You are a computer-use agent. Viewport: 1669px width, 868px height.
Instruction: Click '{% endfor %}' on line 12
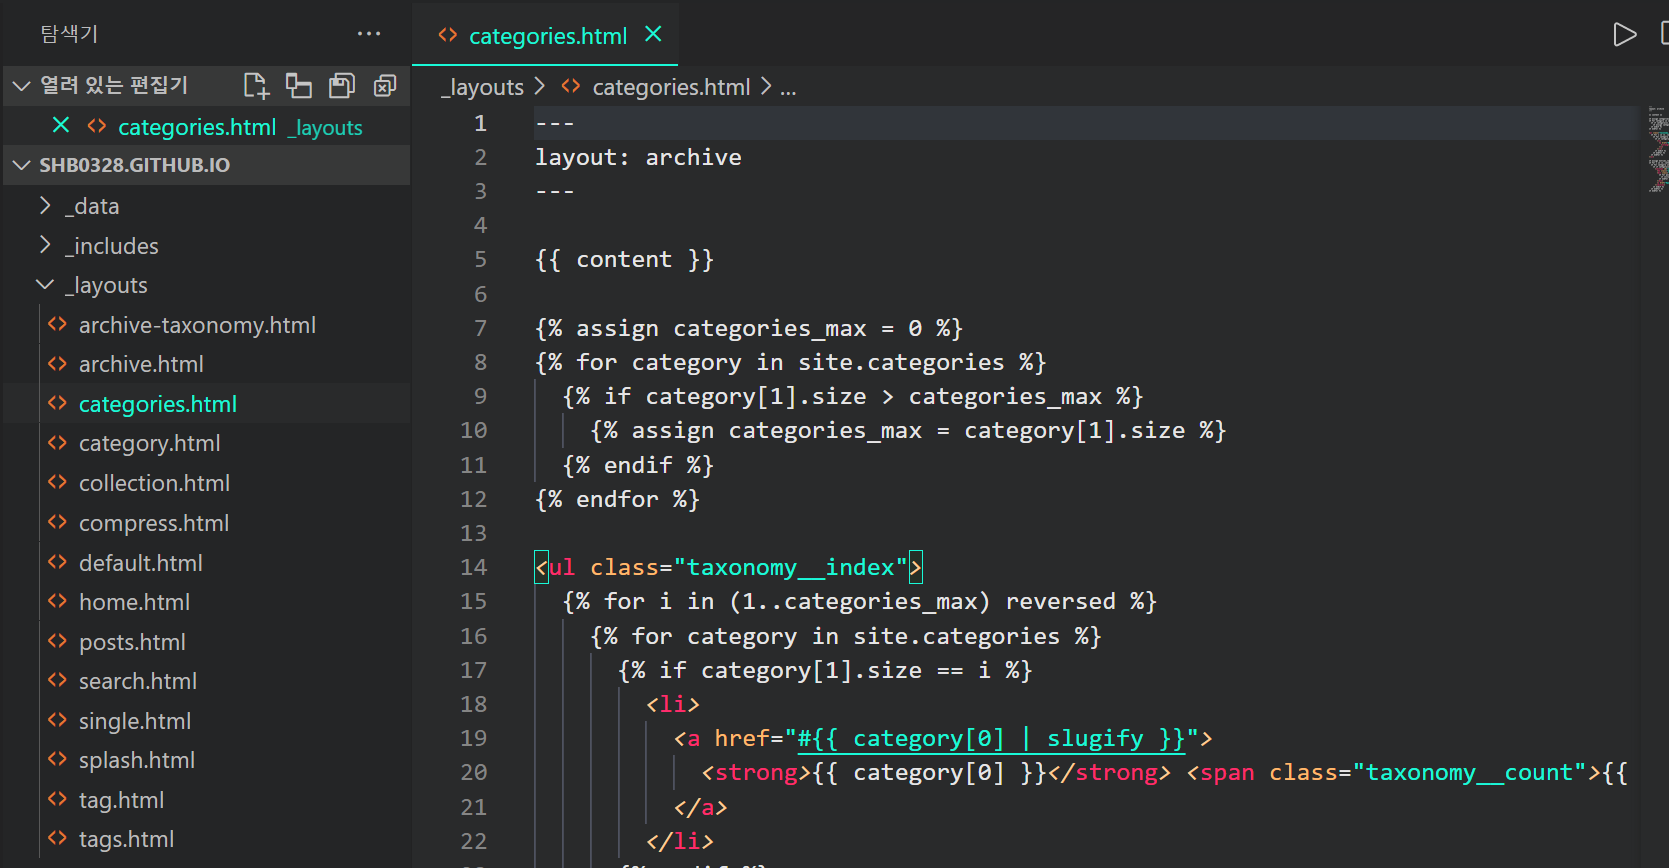point(617,499)
